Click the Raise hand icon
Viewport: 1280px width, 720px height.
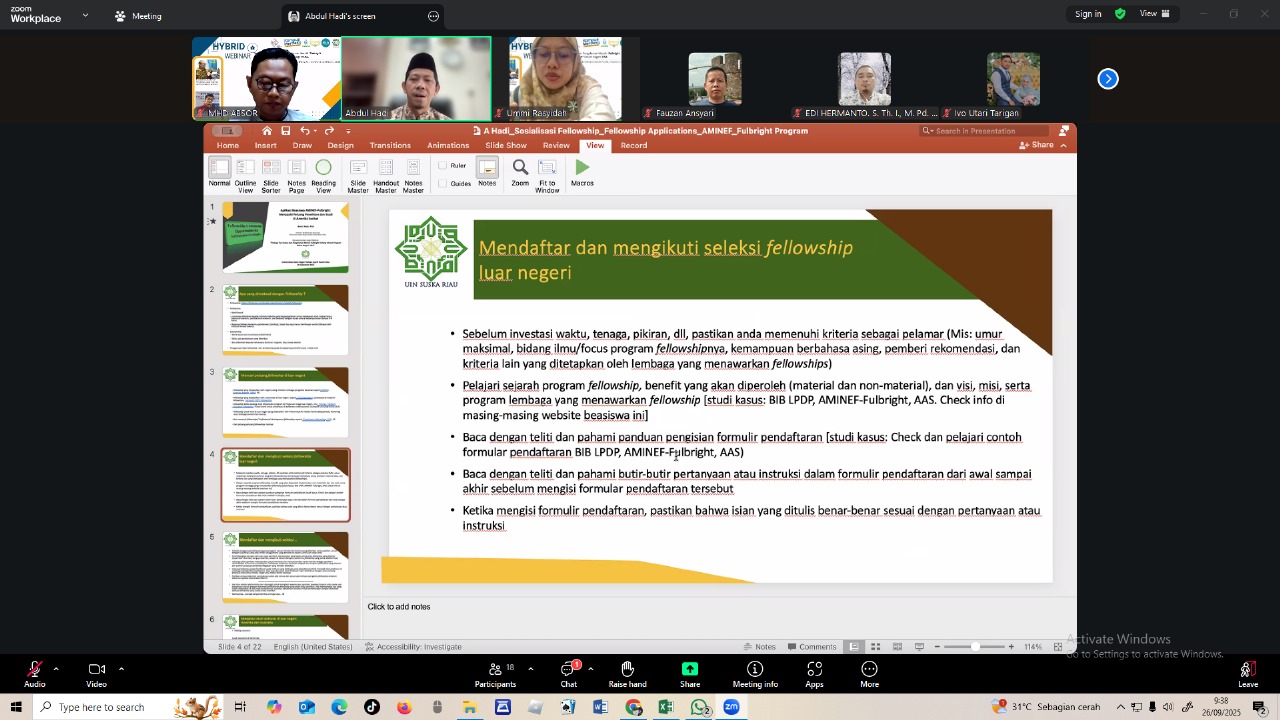(627, 670)
